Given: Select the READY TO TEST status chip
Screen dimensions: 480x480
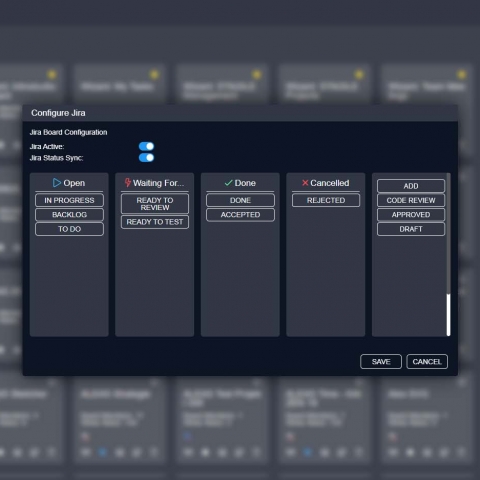Looking at the screenshot, I should tap(155, 222).
